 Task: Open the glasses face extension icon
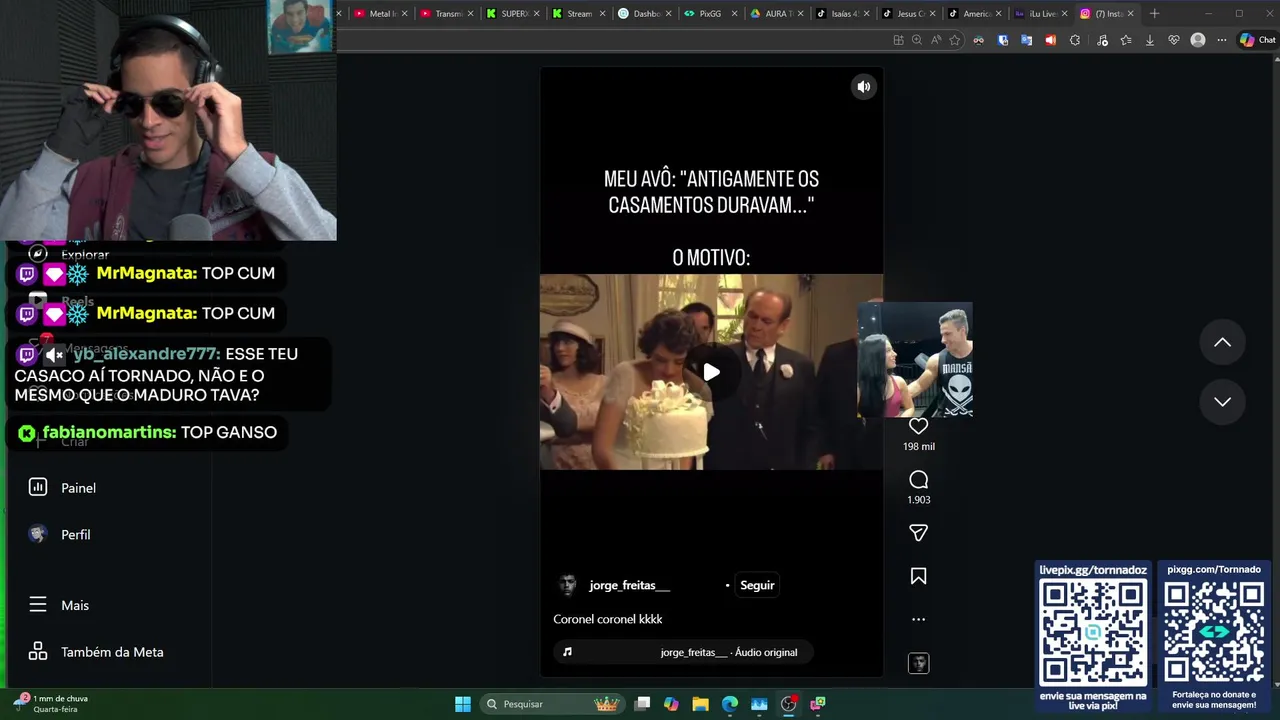click(978, 40)
